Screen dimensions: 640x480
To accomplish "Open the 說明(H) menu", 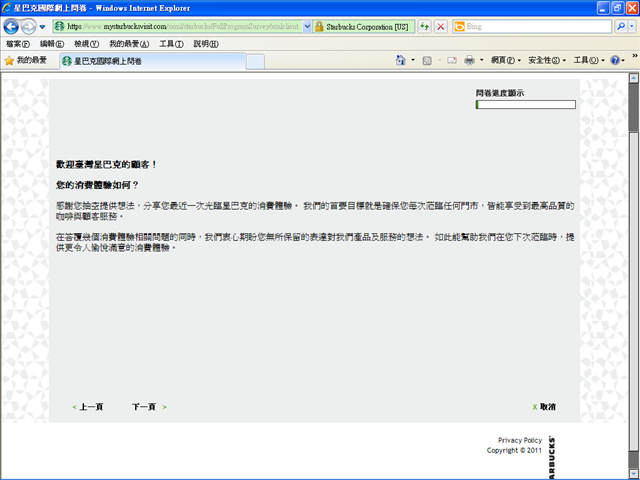I will pos(206,44).
